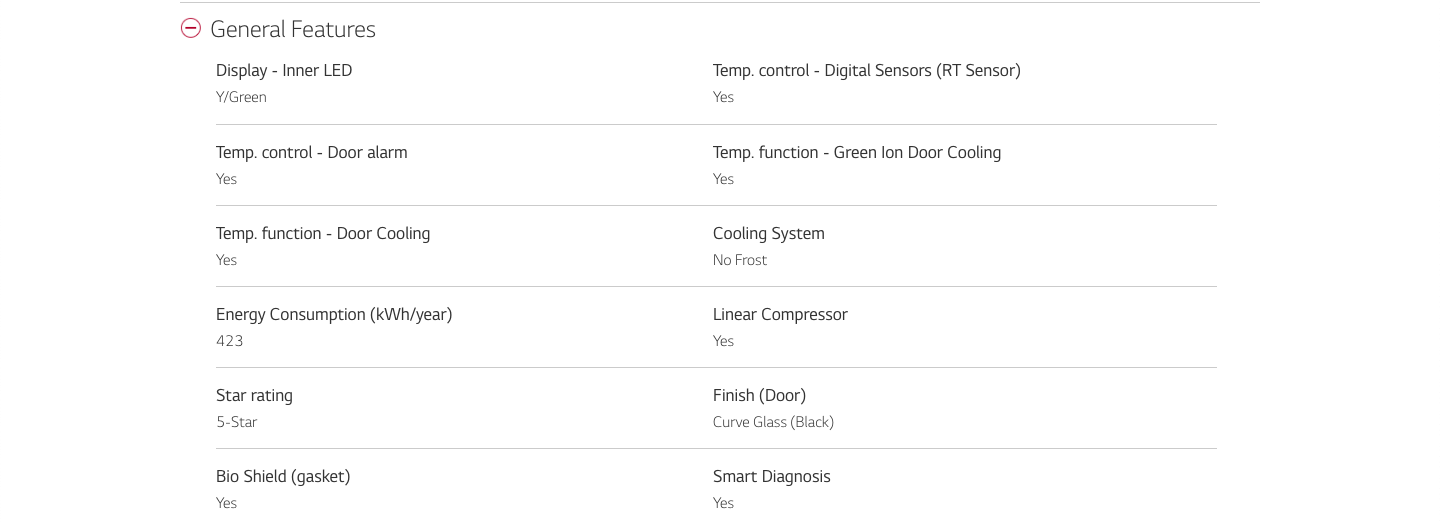Click the 423 energy value
This screenshot has width=1440, height=524.
(230, 341)
